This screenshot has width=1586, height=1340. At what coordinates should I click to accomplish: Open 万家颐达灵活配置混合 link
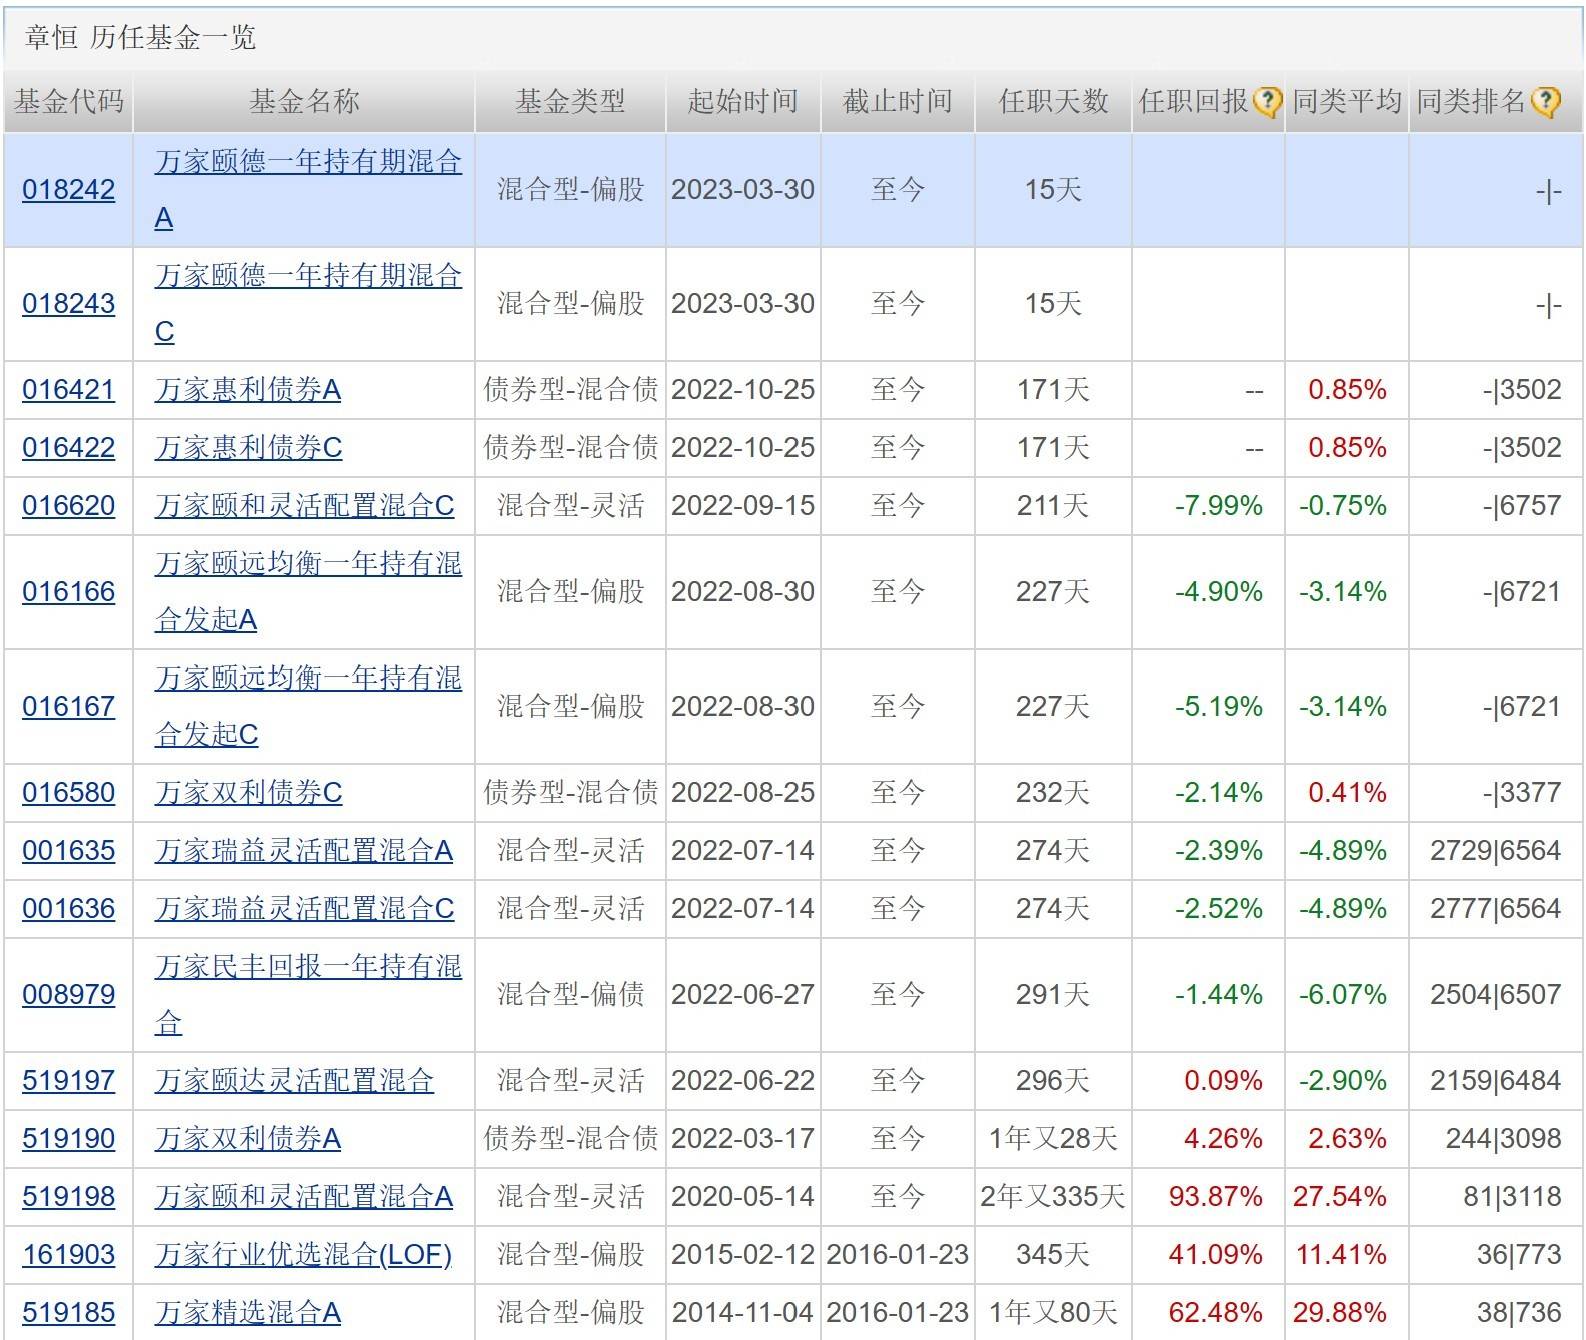[294, 1081]
